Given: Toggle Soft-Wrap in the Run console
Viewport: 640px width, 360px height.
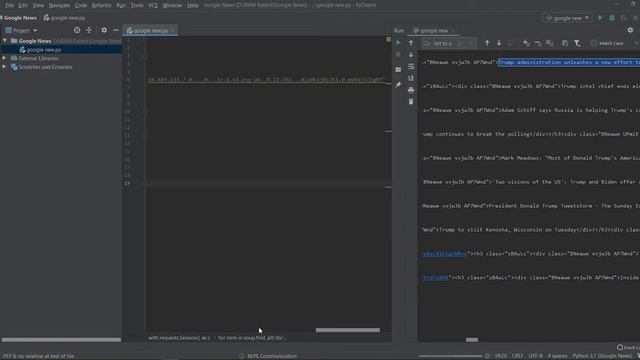Looking at the screenshot, I should [411, 67].
